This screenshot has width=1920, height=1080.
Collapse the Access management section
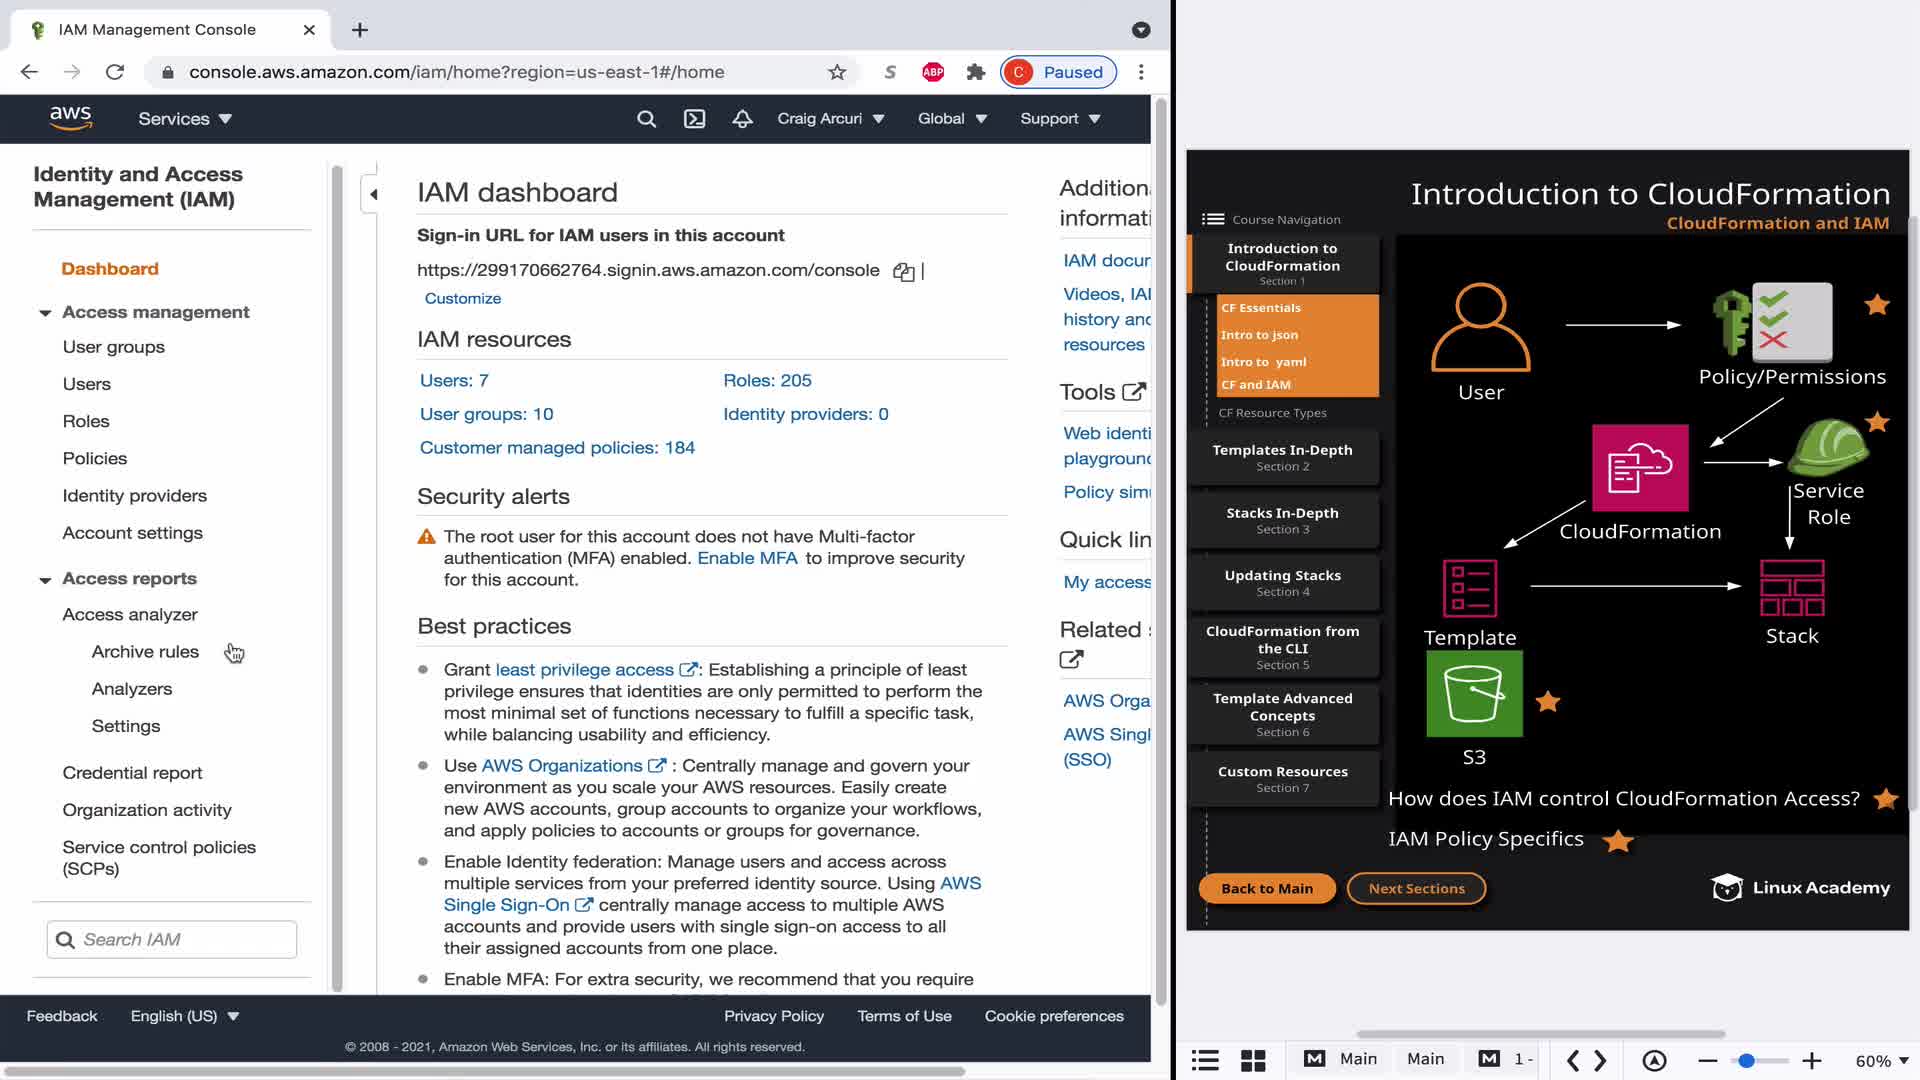45,313
